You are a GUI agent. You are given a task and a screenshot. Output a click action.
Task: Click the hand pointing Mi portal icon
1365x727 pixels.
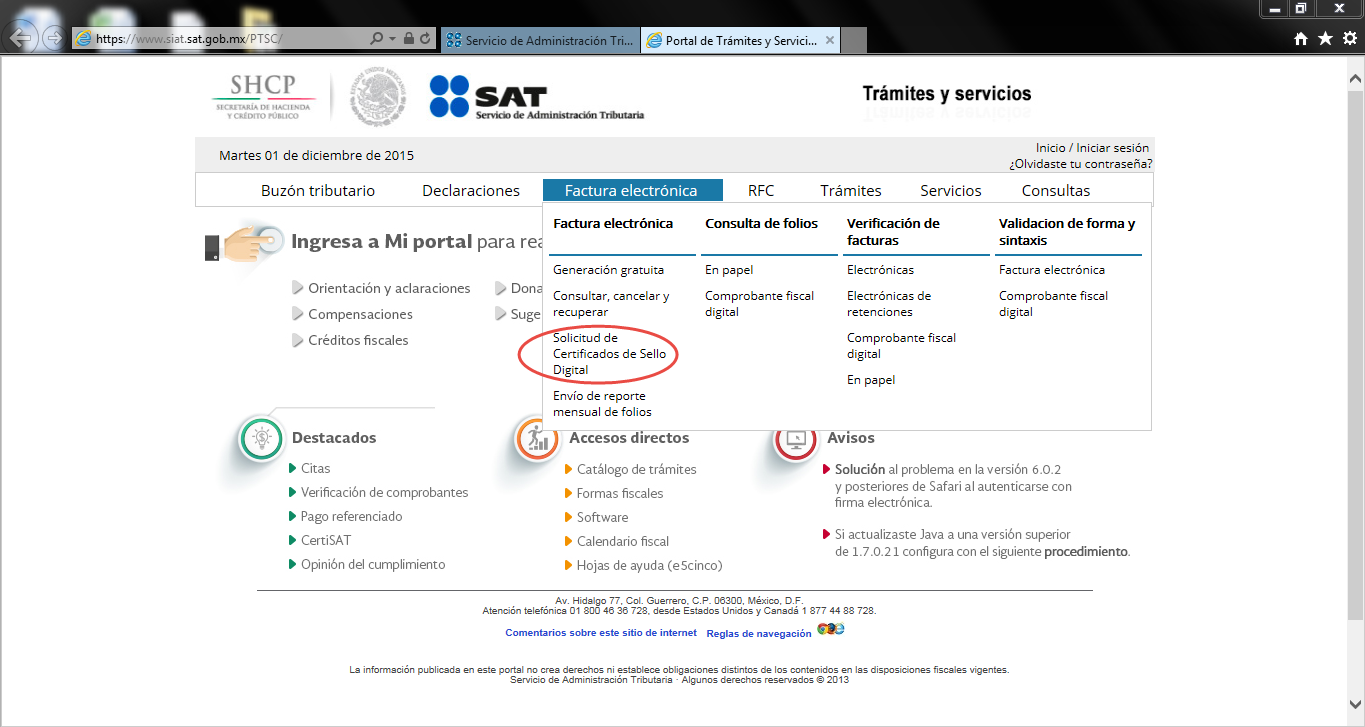pyautogui.click(x=243, y=243)
